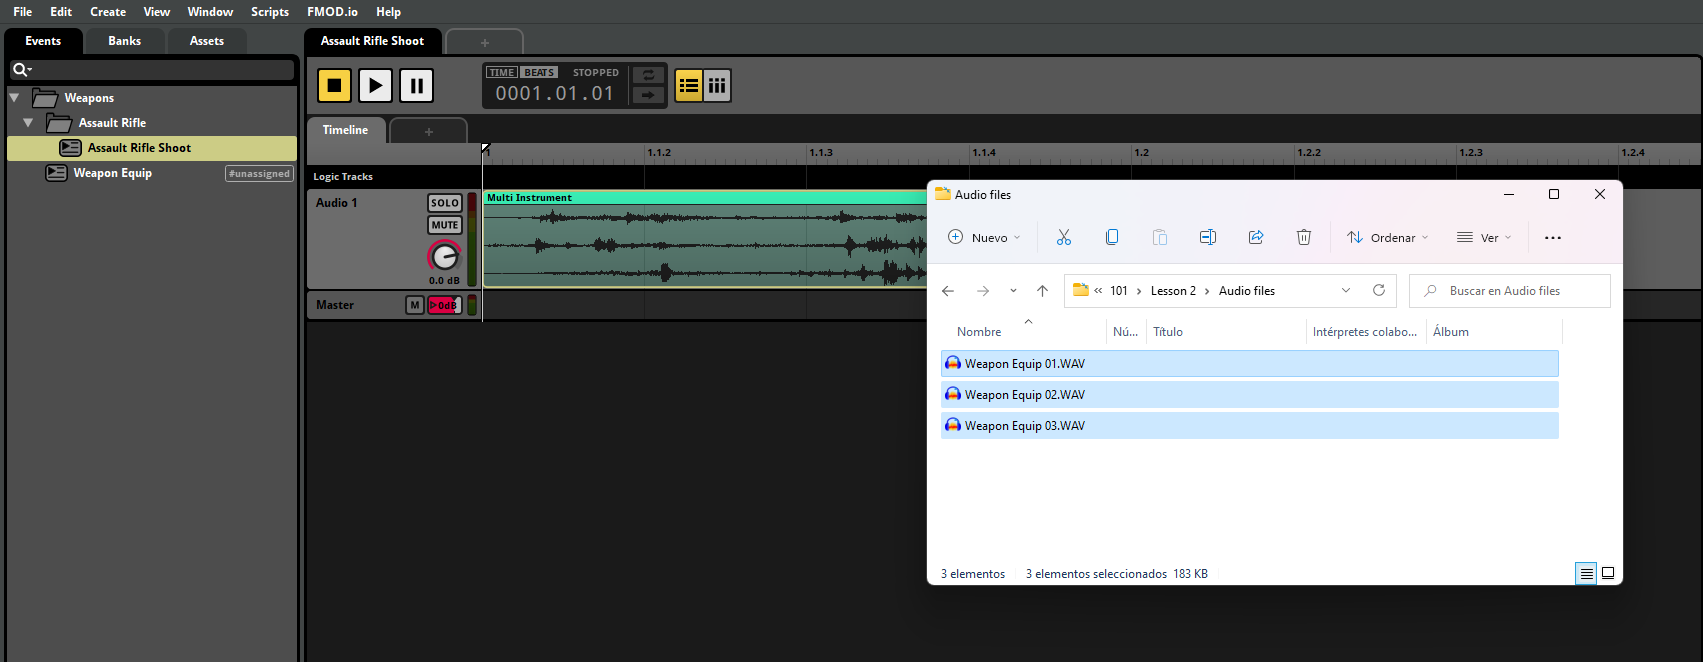Open the Timeline tab
This screenshot has height=662, width=1703.
tap(345, 130)
